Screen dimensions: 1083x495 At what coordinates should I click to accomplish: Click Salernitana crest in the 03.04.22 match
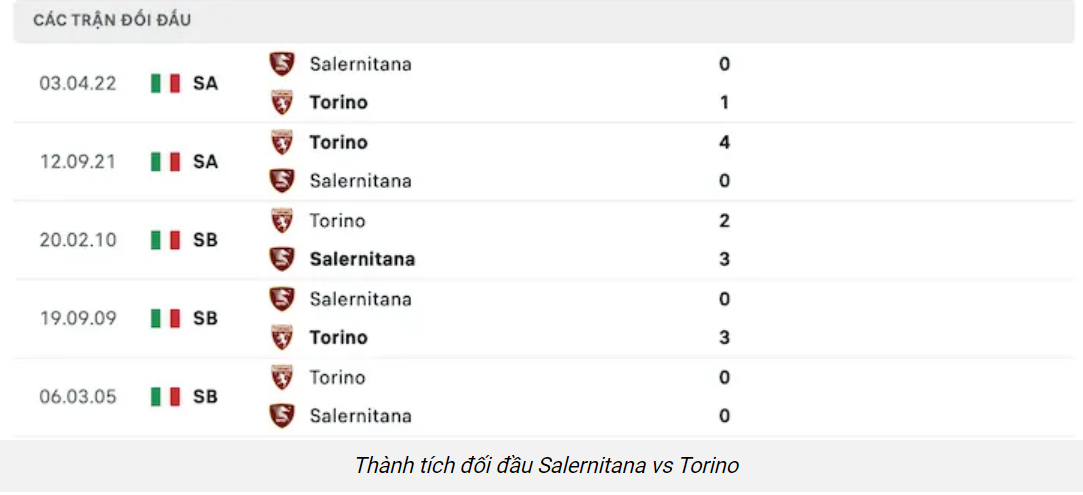pyautogui.click(x=282, y=64)
